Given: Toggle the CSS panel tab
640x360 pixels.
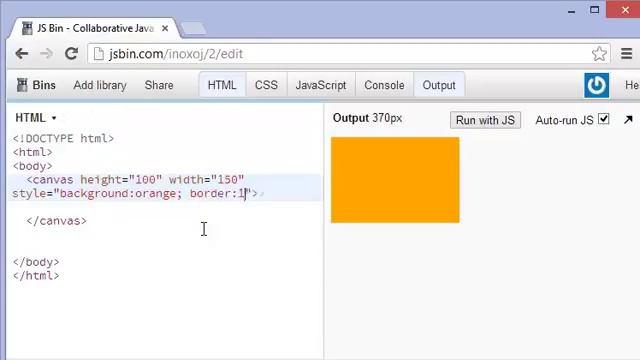Looking at the screenshot, I should [x=266, y=85].
